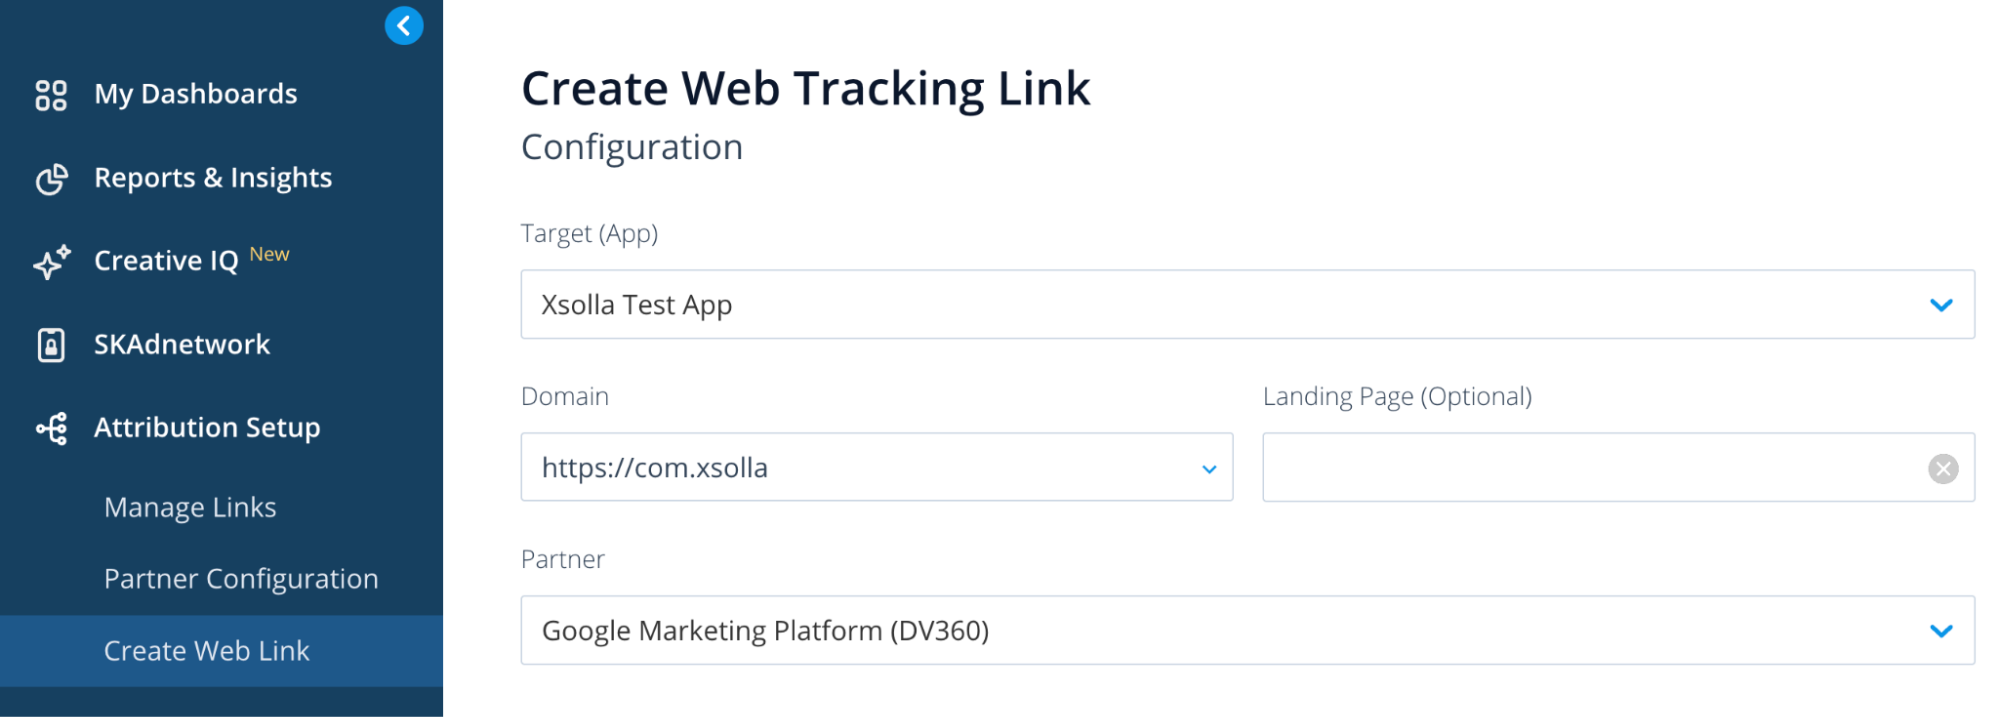Open the Domain dropdown chevron
The image size is (1999, 718).
click(1208, 468)
